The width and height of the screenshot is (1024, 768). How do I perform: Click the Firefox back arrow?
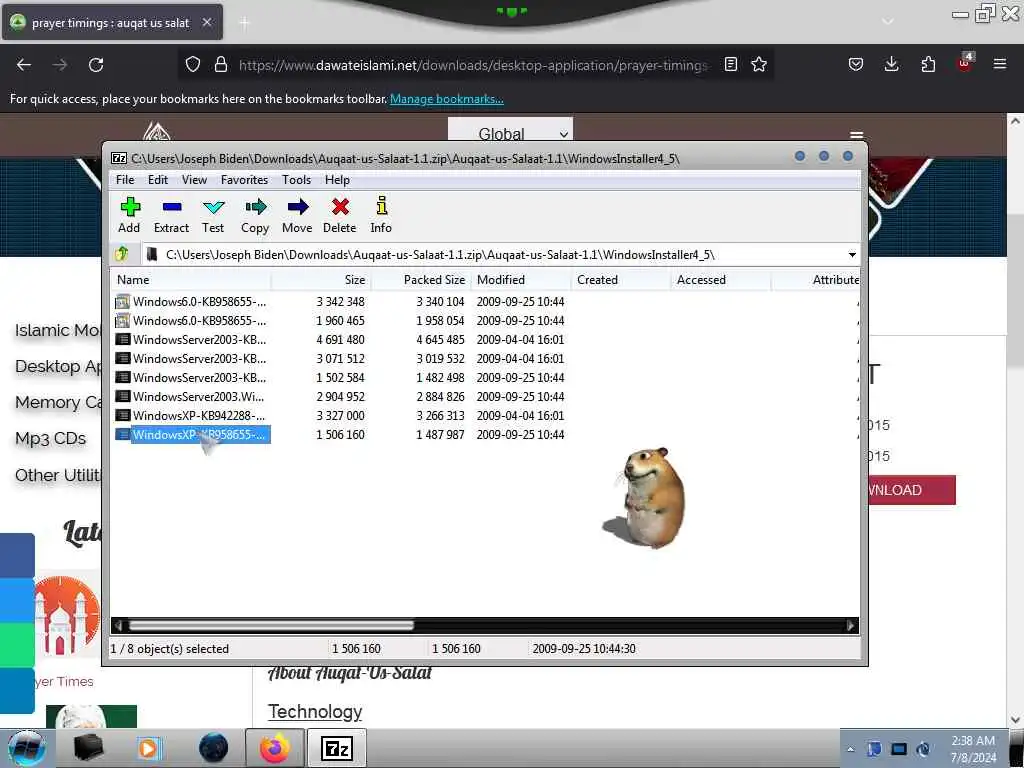[24, 65]
